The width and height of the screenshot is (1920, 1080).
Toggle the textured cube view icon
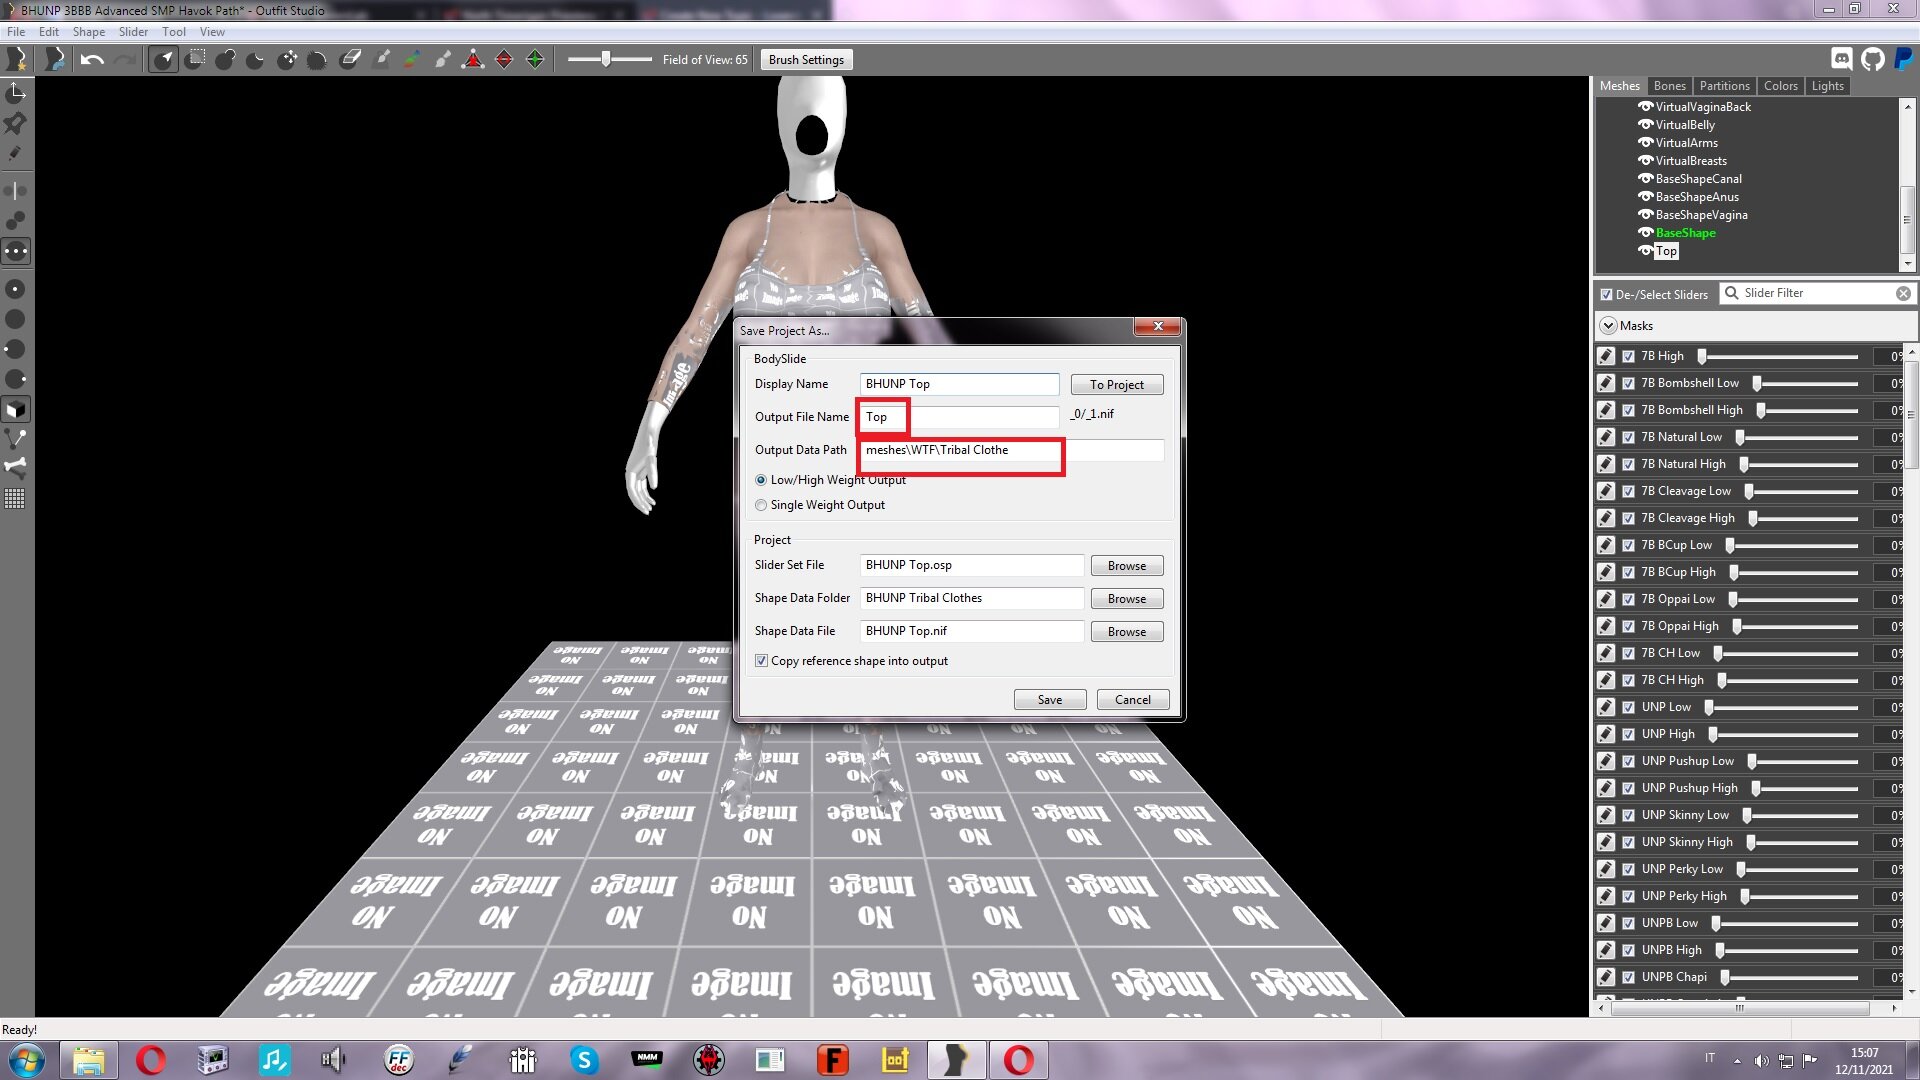click(16, 409)
